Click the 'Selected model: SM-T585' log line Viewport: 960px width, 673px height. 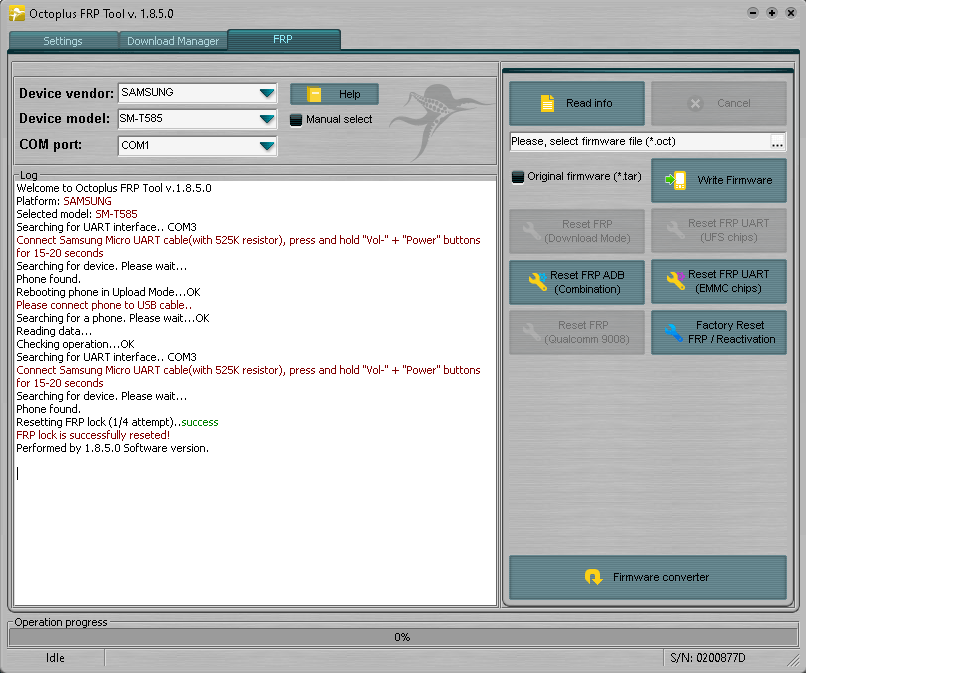click(77, 214)
